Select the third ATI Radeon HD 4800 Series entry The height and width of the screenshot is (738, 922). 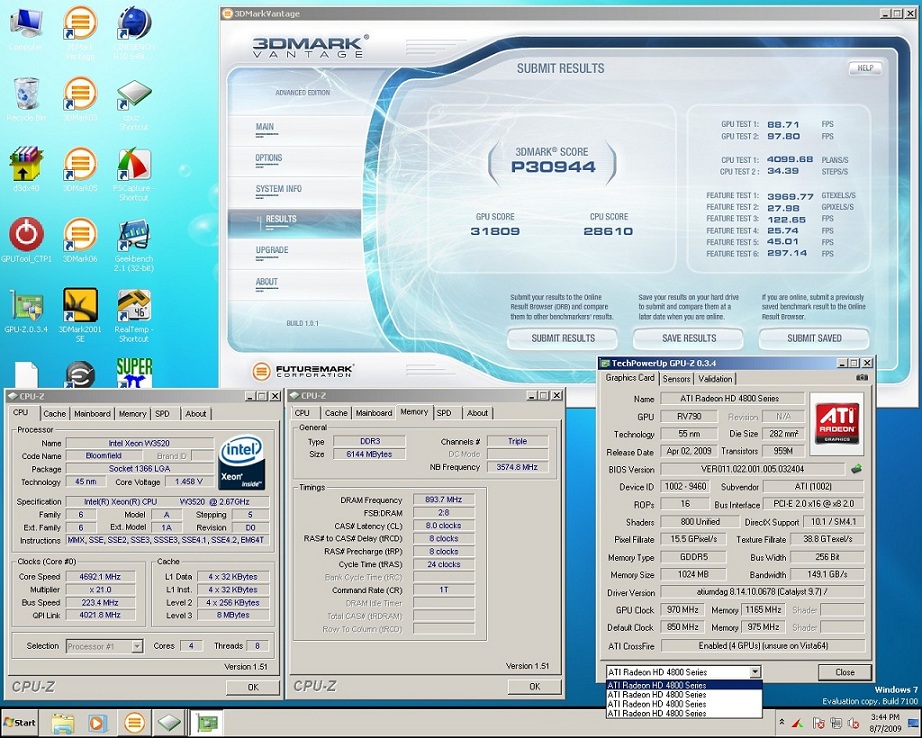[x=684, y=704]
